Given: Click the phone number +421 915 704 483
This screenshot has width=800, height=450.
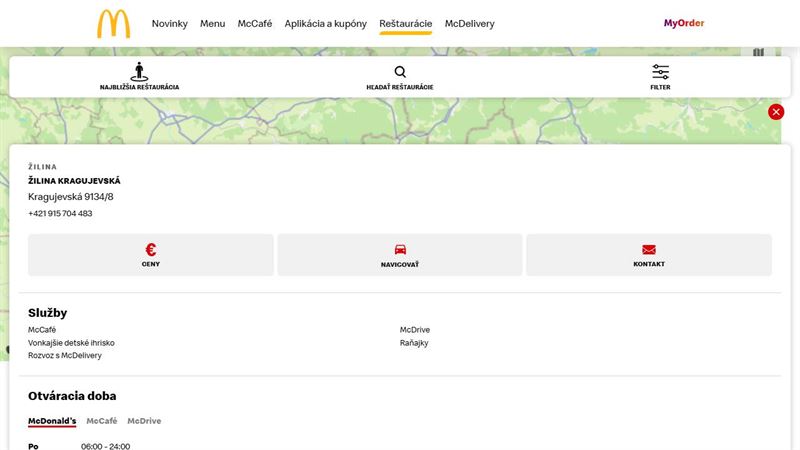Looking at the screenshot, I should [x=60, y=213].
